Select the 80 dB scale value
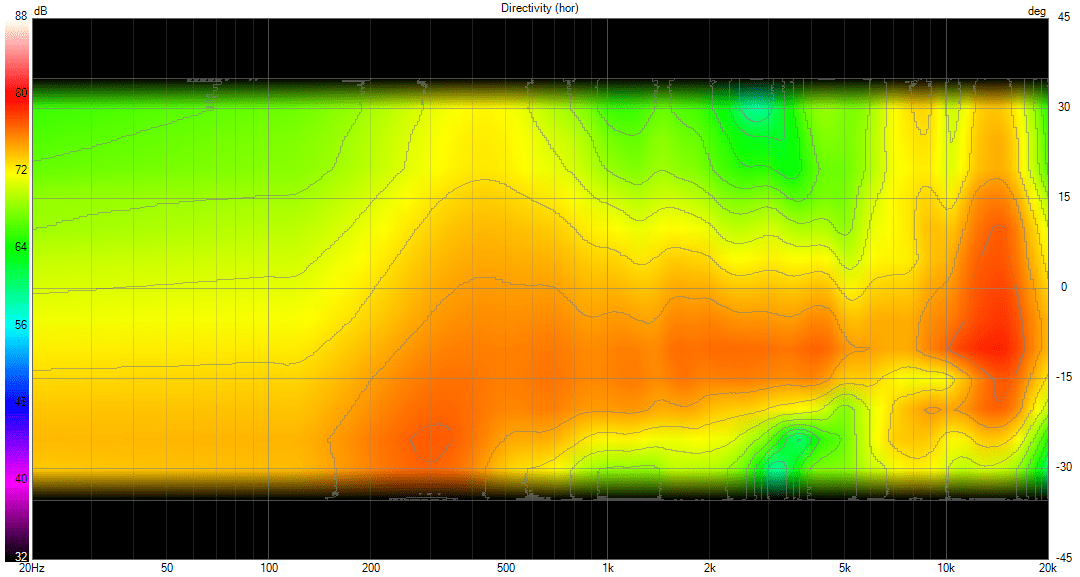The height and width of the screenshot is (577, 1080). click(21, 93)
